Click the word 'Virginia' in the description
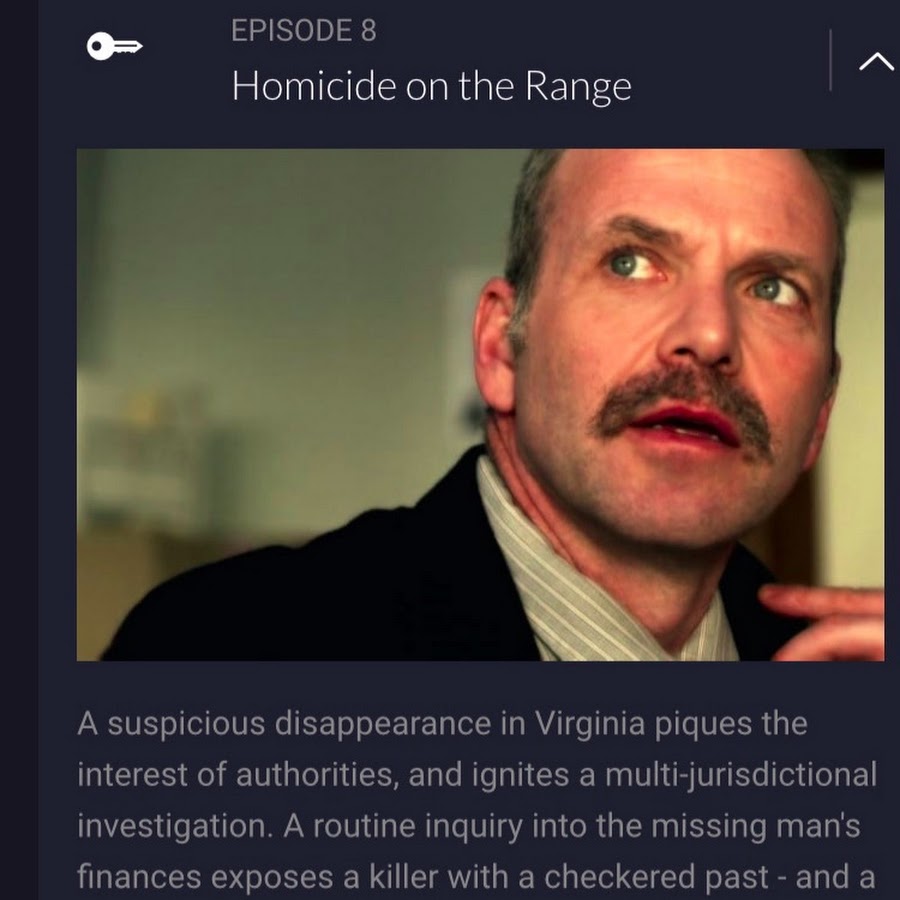 (590, 724)
